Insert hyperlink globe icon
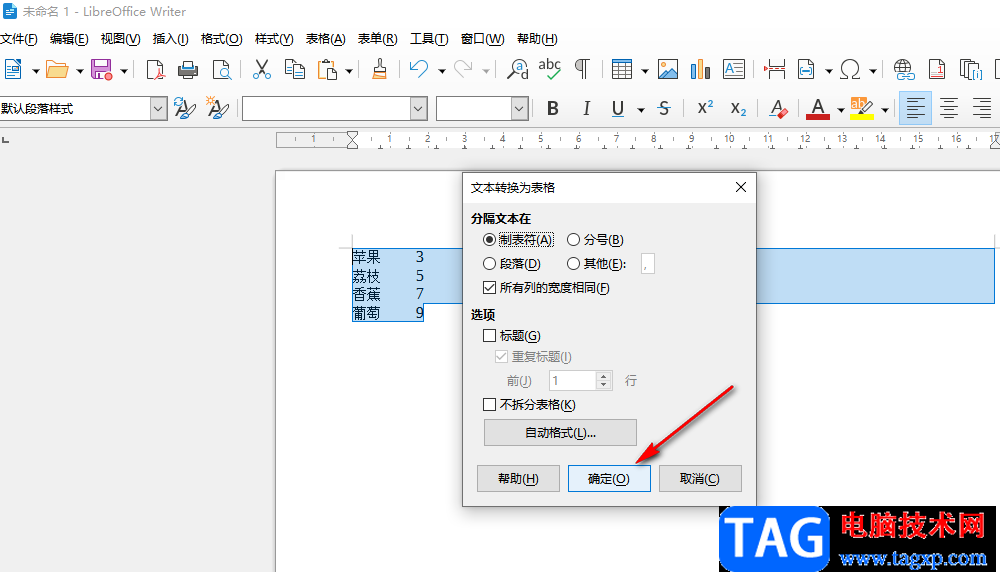Image resolution: width=1000 pixels, height=572 pixels. (904, 70)
